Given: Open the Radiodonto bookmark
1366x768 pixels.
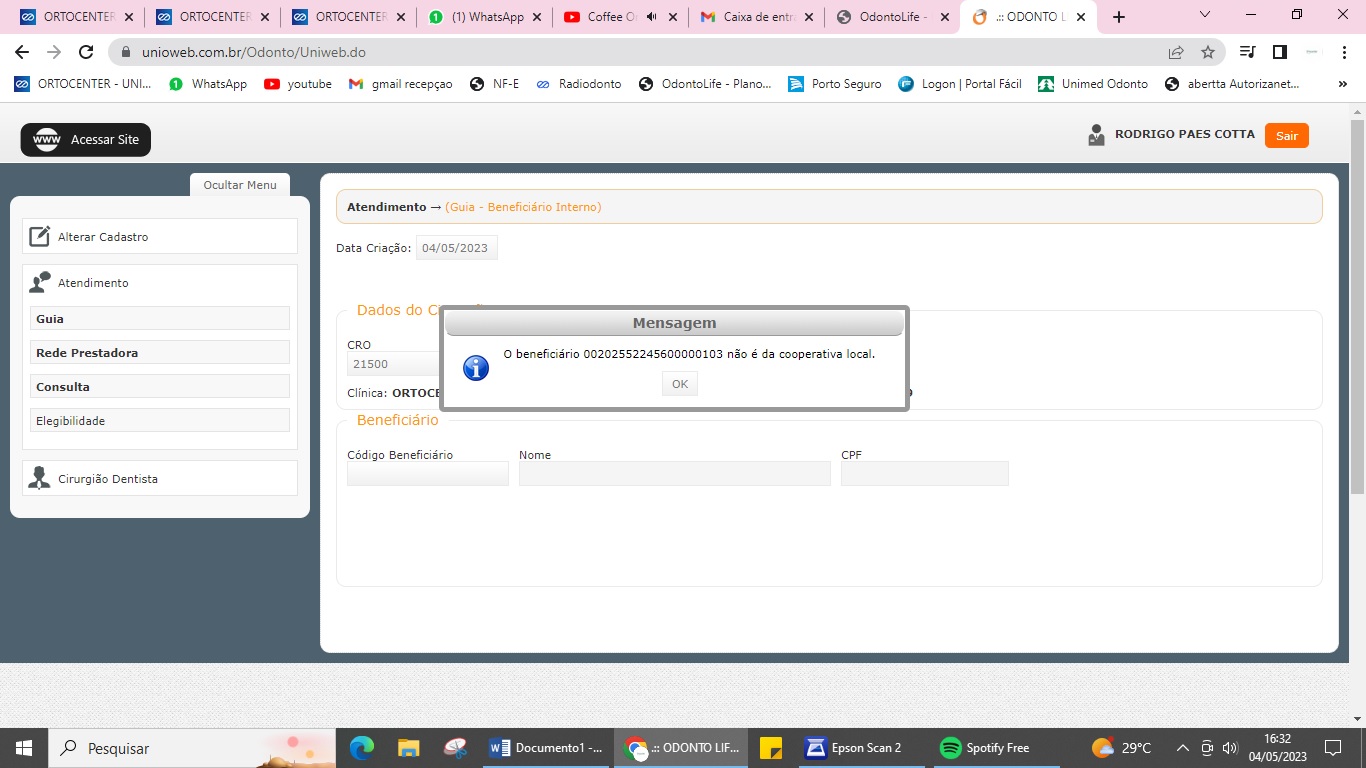Looking at the screenshot, I should [x=578, y=84].
